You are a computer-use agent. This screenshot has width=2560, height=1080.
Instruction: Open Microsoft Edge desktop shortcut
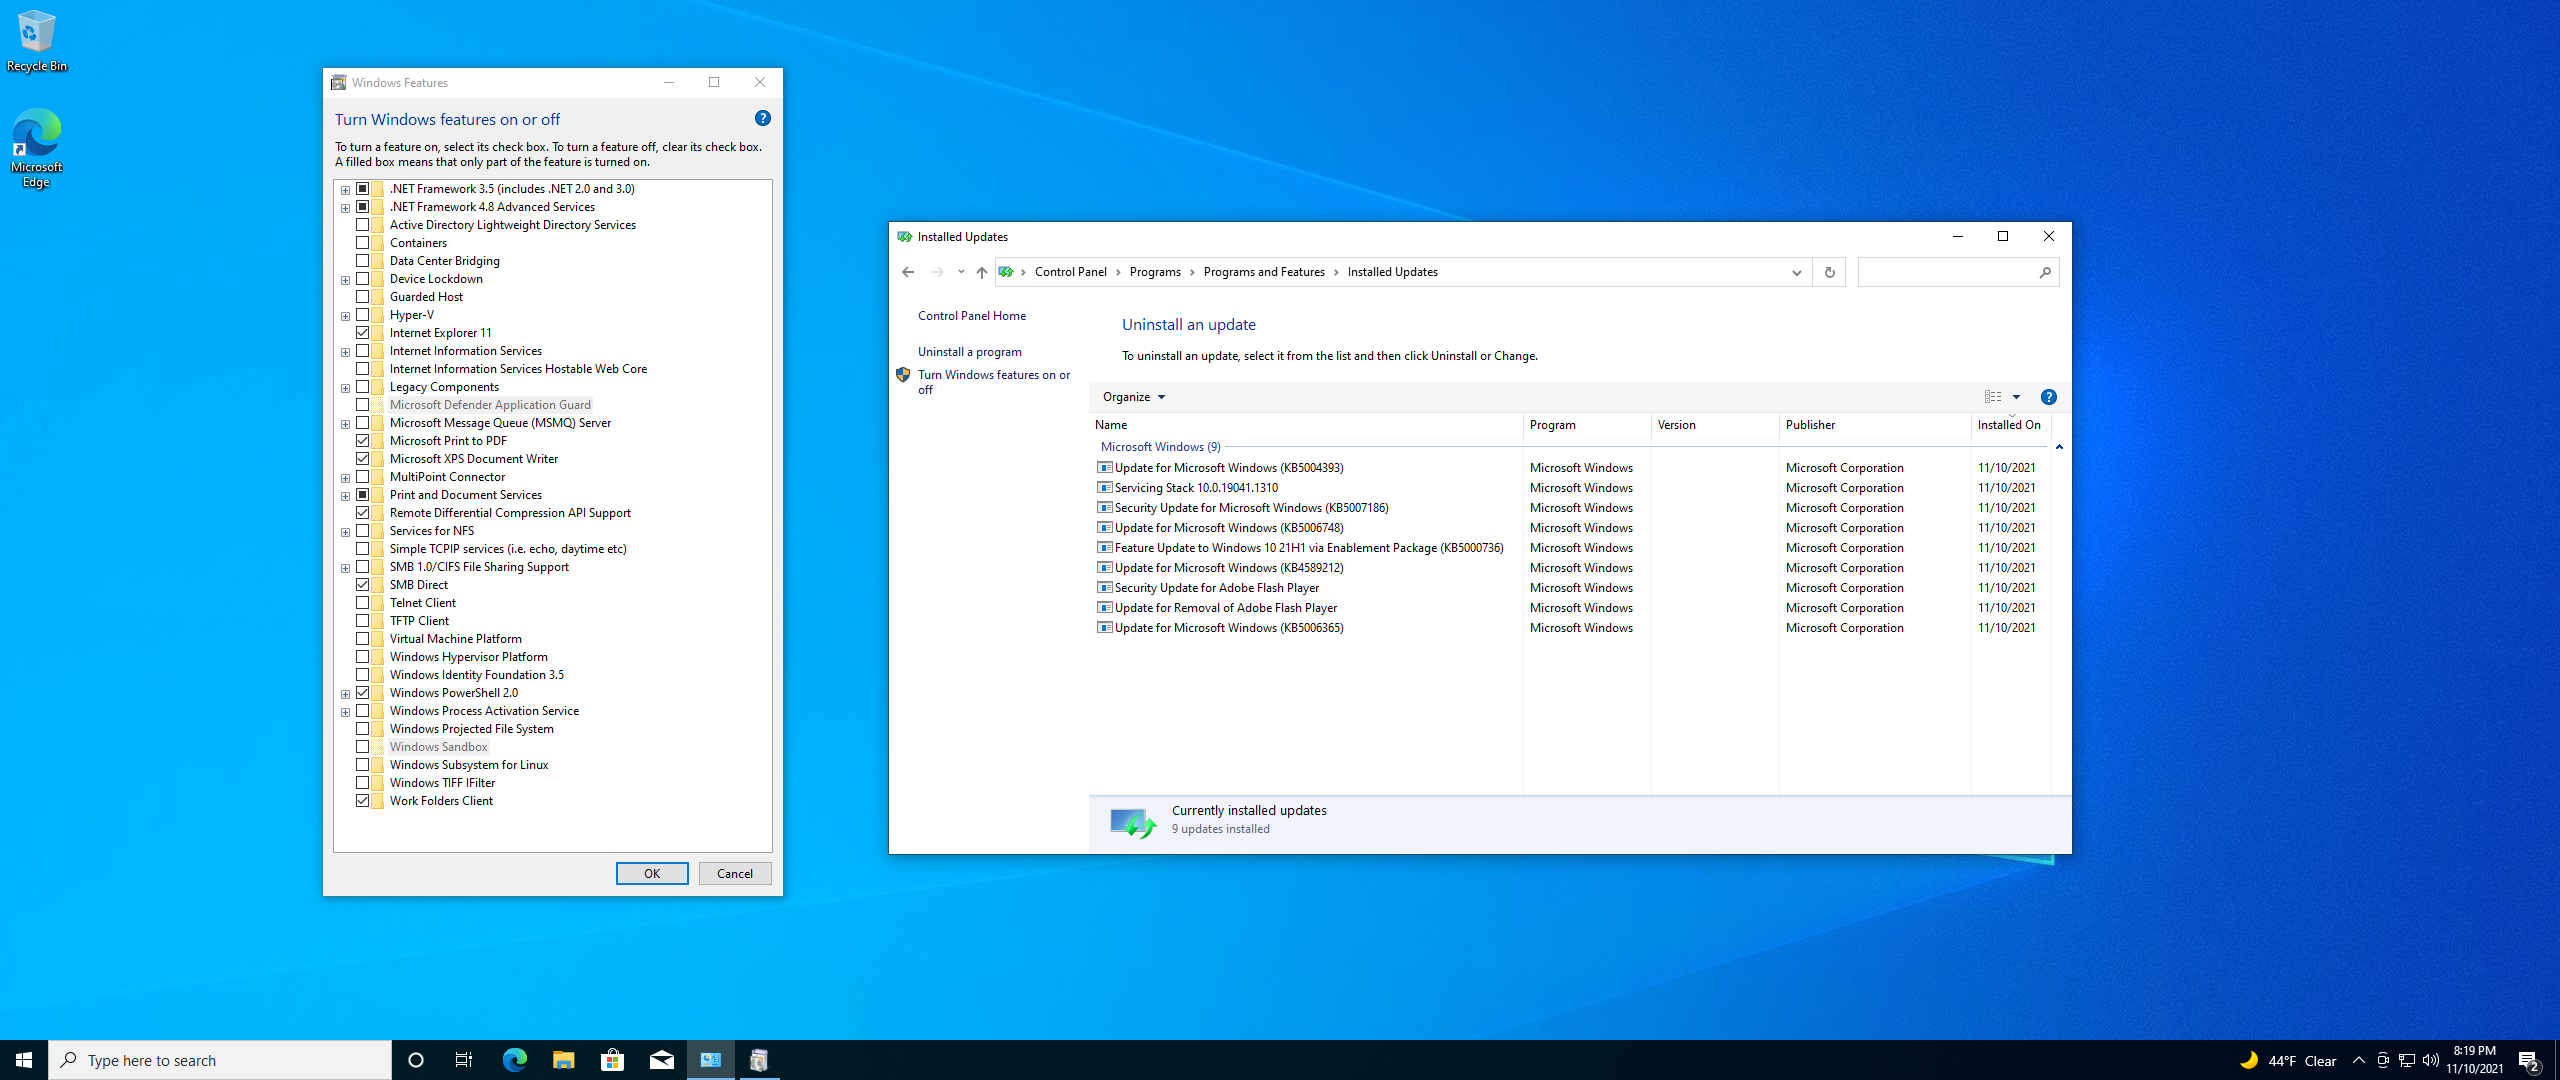pyautogui.click(x=36, y=148)
